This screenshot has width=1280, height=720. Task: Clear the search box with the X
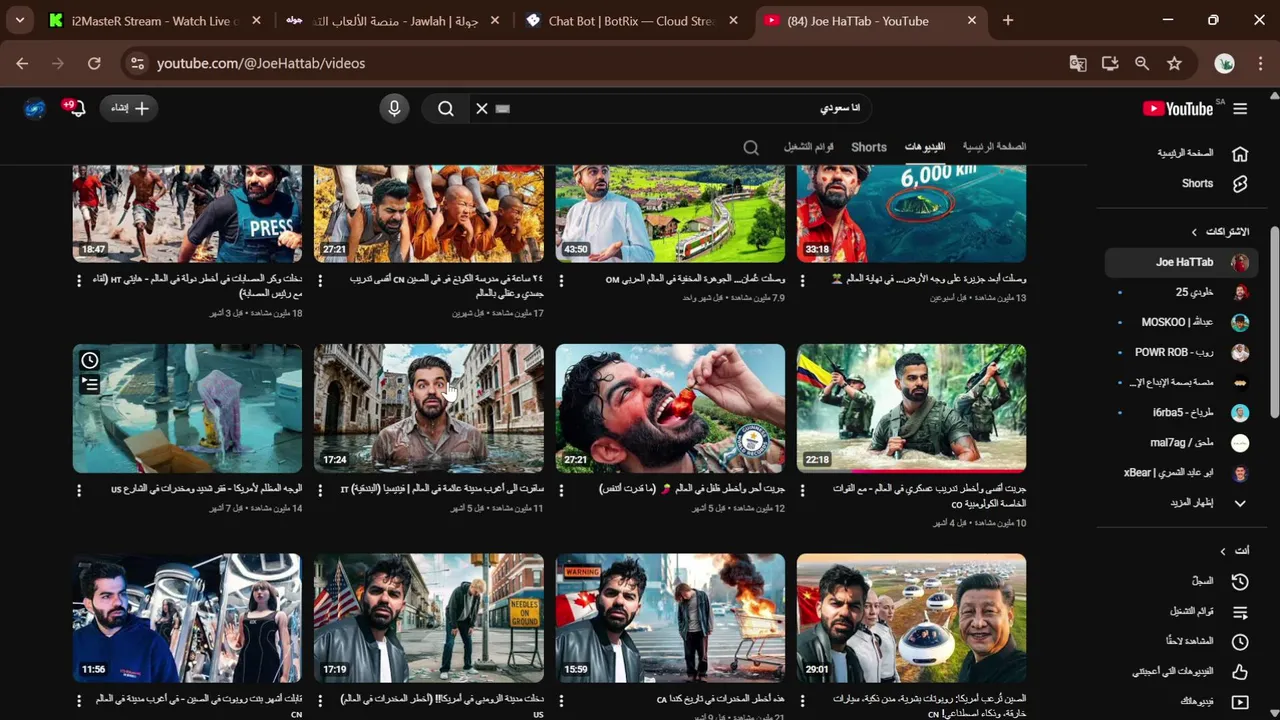click(482, 108)
